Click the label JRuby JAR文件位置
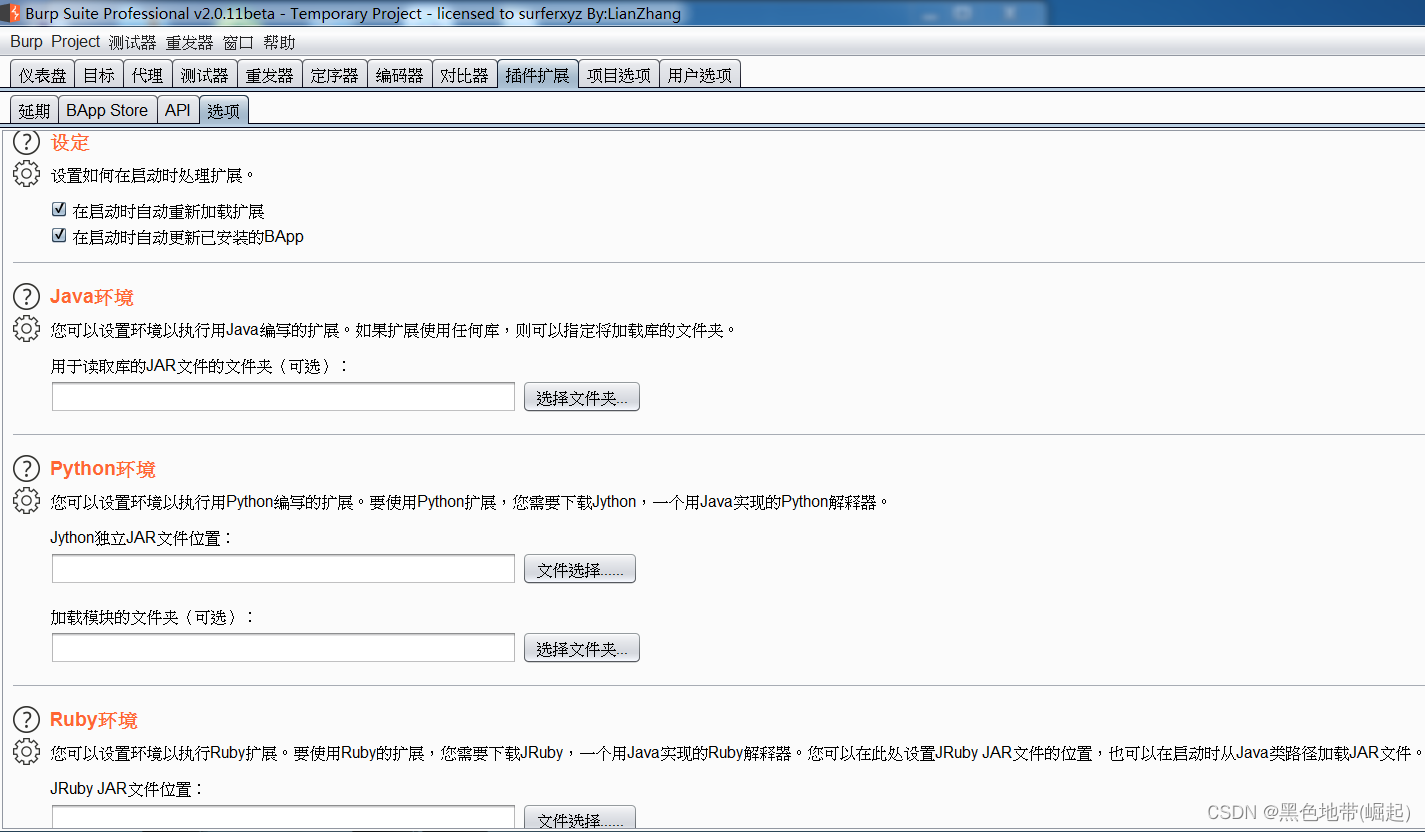This screenshot has height=832, width=1425. [127, 788]
